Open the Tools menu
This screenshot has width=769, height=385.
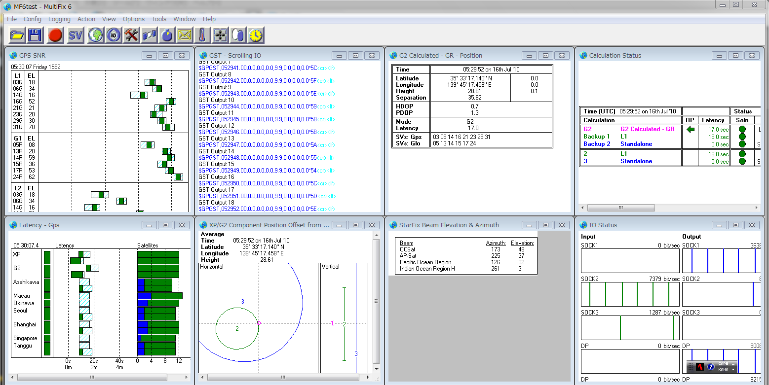click(x=159, y=19)
